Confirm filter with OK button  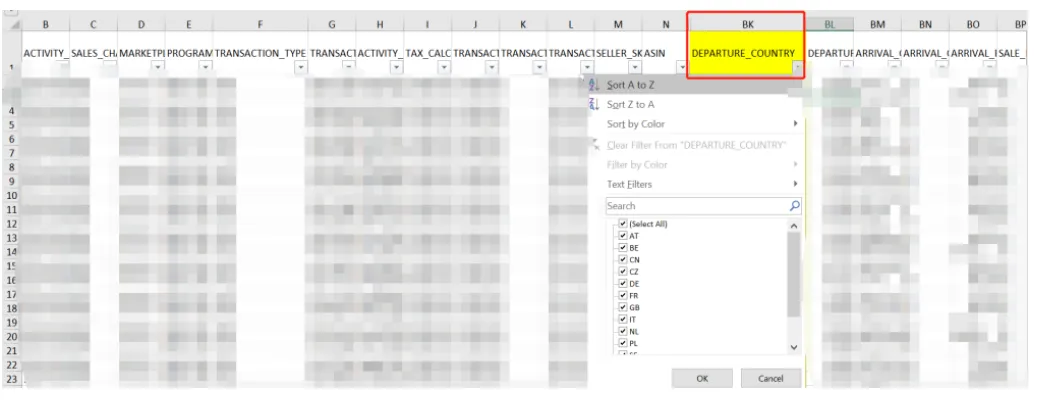702,378
